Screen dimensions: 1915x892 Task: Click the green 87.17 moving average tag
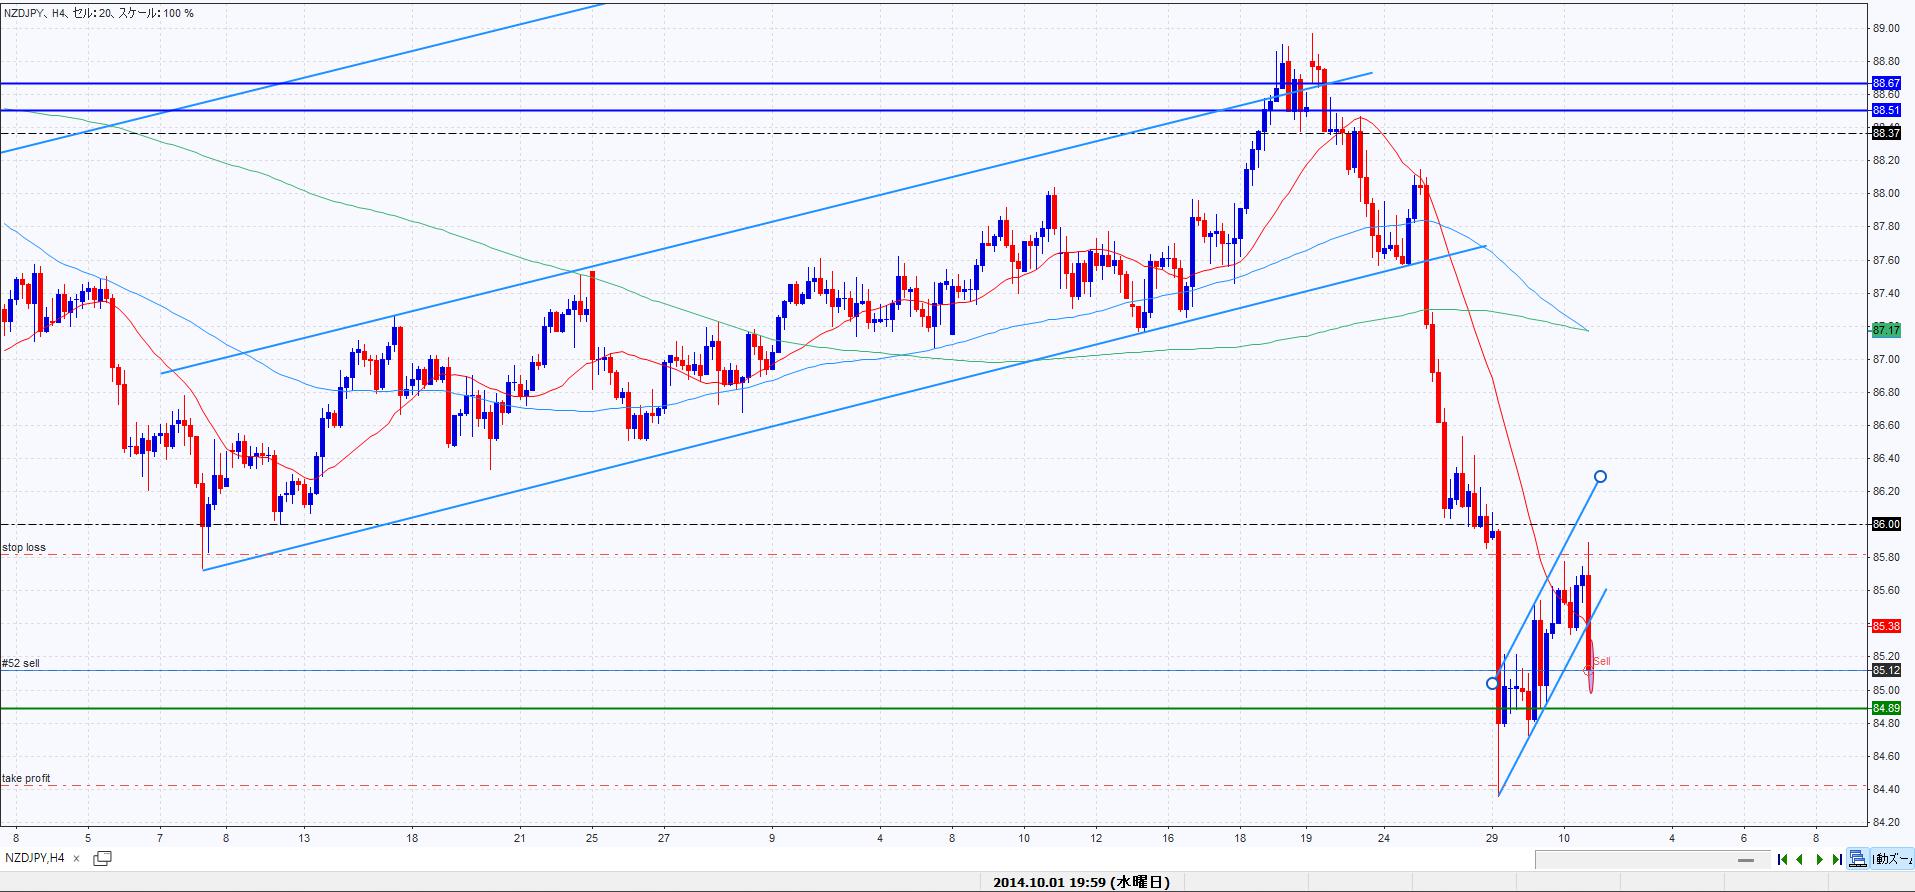point(1886,329)
